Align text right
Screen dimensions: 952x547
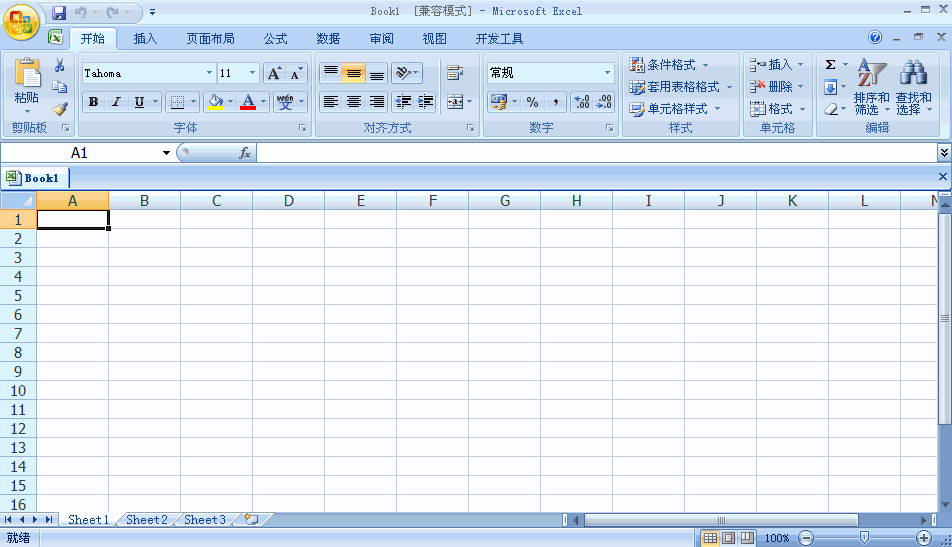376,102
